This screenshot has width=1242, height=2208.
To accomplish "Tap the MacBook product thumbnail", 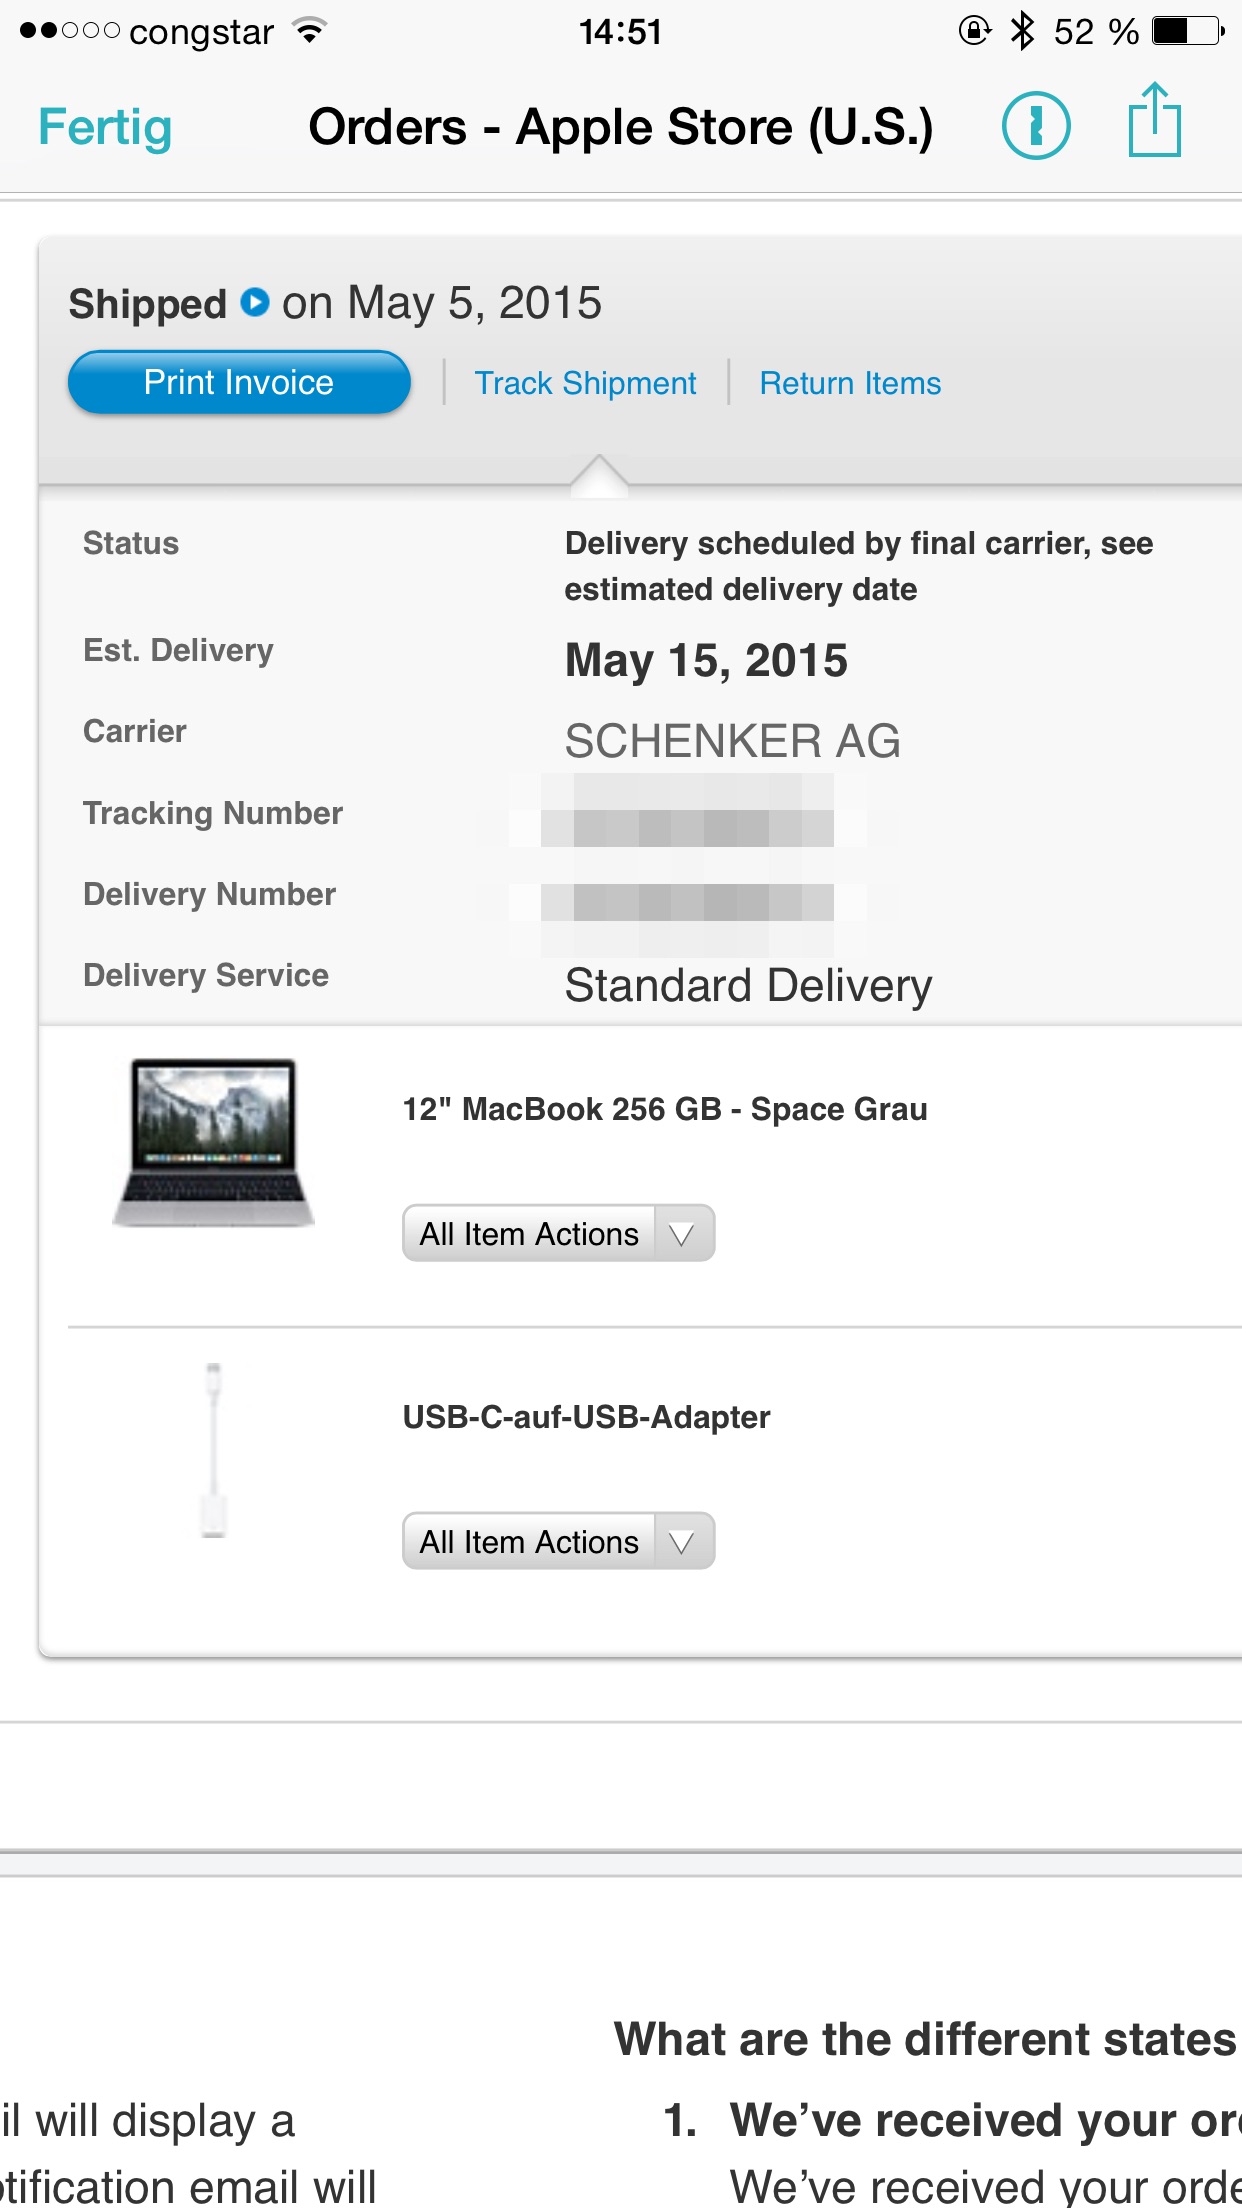I will tap(213, 1143).
